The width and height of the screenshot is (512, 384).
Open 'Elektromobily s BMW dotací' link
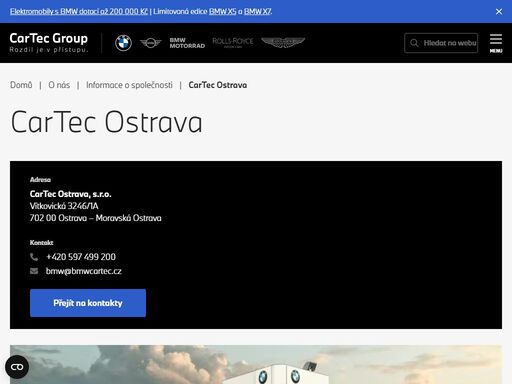(x=79, y=11)
